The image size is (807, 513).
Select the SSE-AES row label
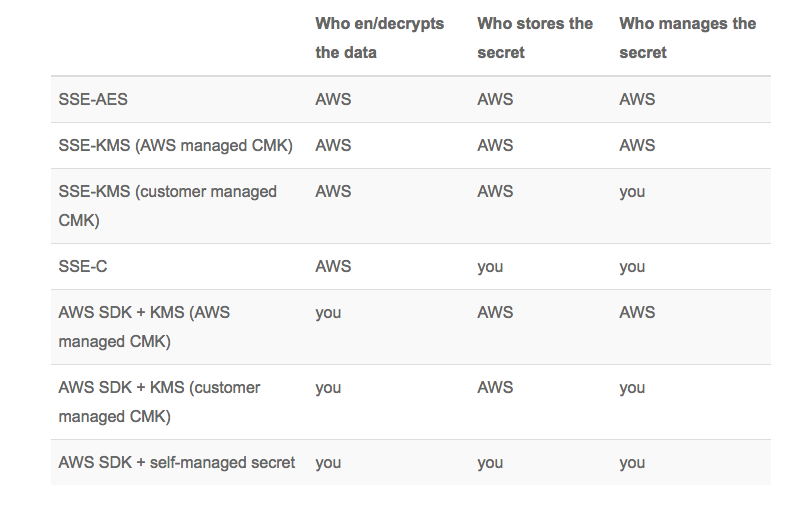tap(93, 99)
